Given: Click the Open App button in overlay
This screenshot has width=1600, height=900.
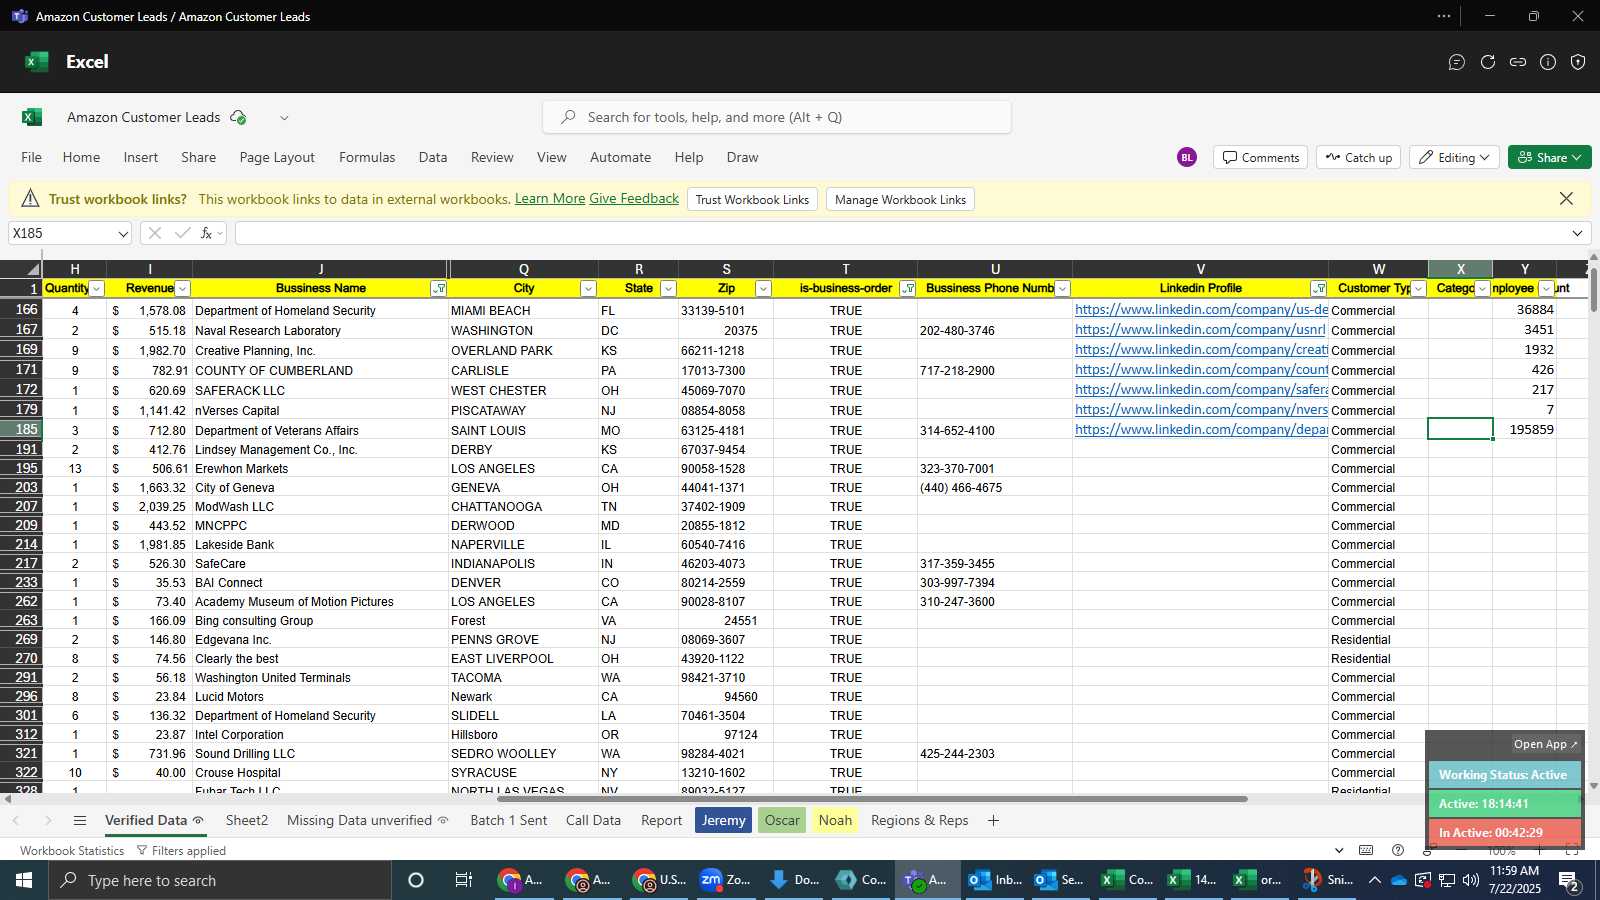Looking at the screenshot, I should coord(1545,744).
